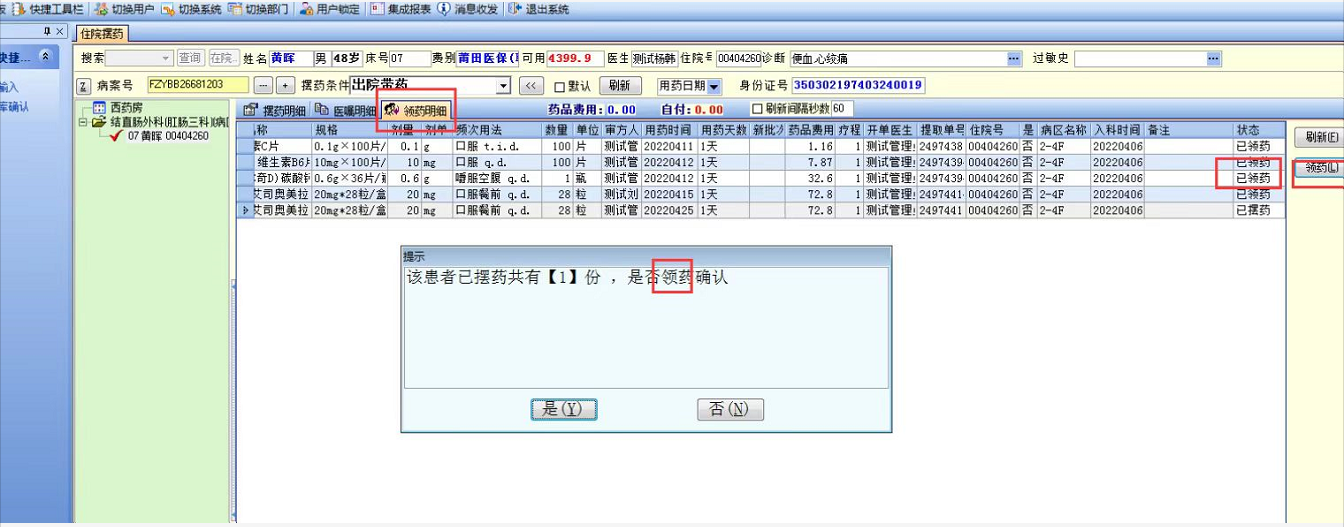Click the 切换系统 icon
This screenshot has width=1344, height=527.
tap(168, 9)
